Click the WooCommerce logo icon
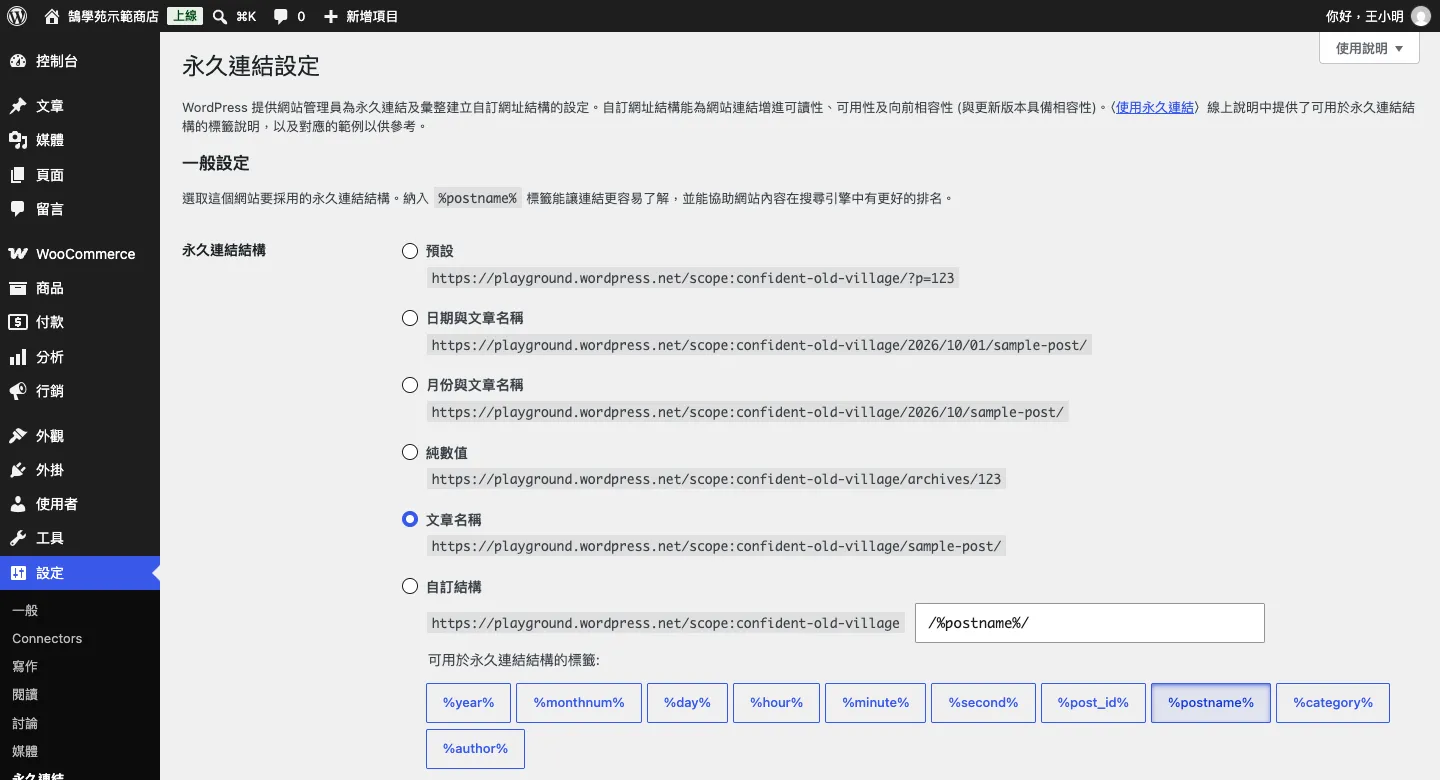1440x780 pixels. 18,254
